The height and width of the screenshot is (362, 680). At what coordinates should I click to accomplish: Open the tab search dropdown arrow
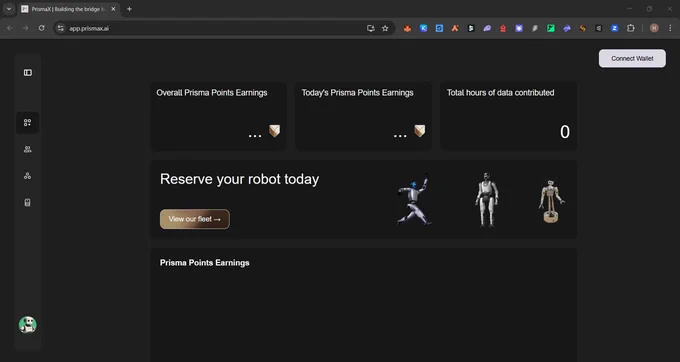9,9
